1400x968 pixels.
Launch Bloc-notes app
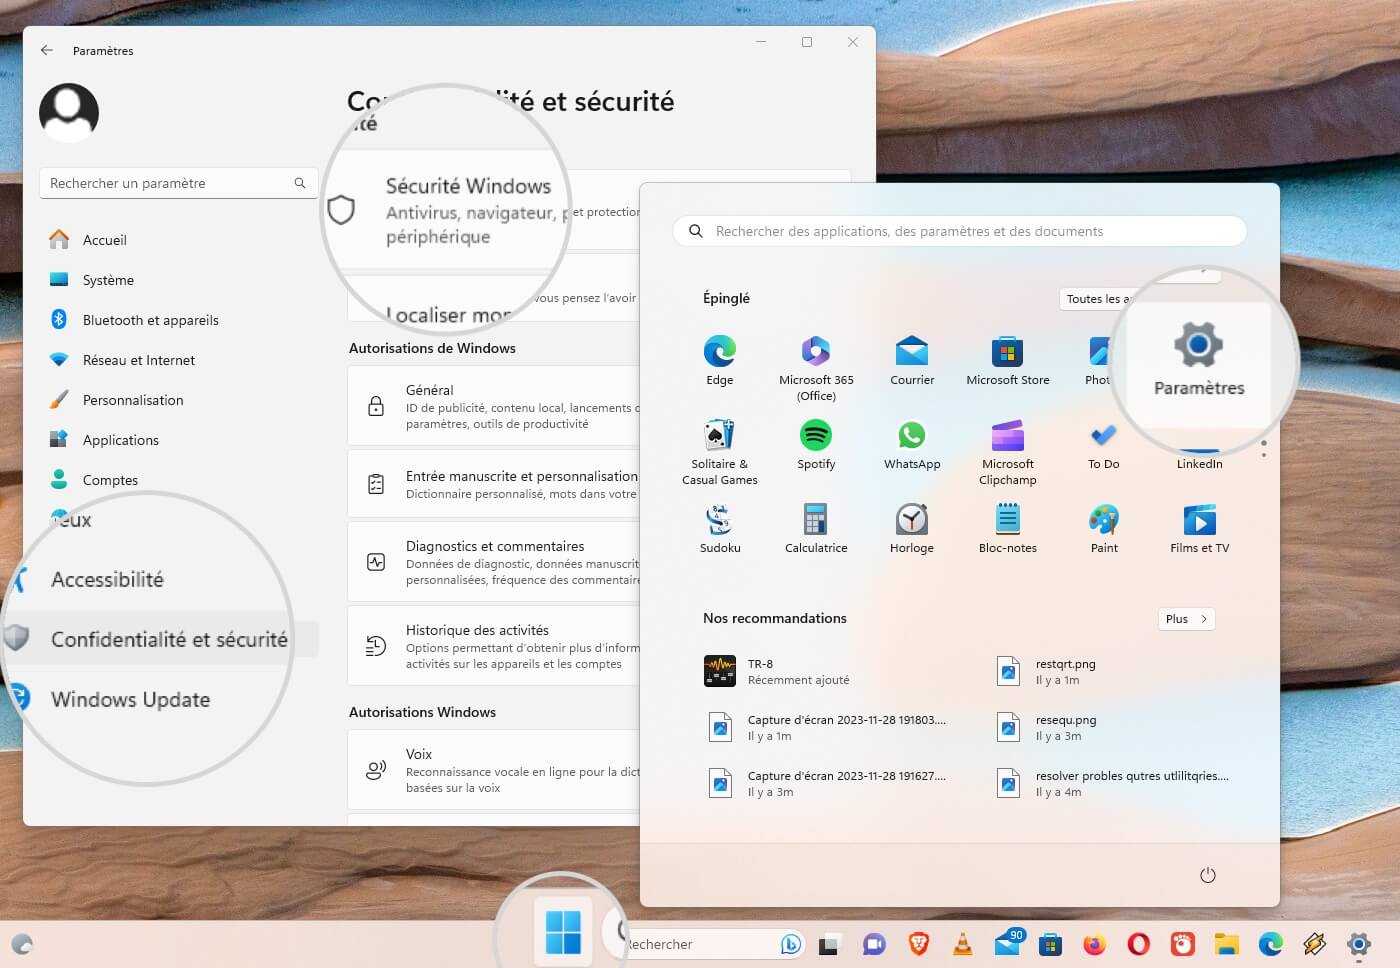(1007, 528)
